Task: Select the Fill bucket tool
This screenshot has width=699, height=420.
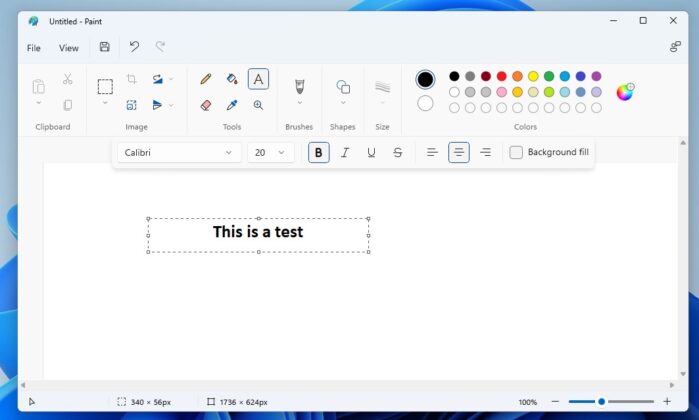Action: coord(232,79)
